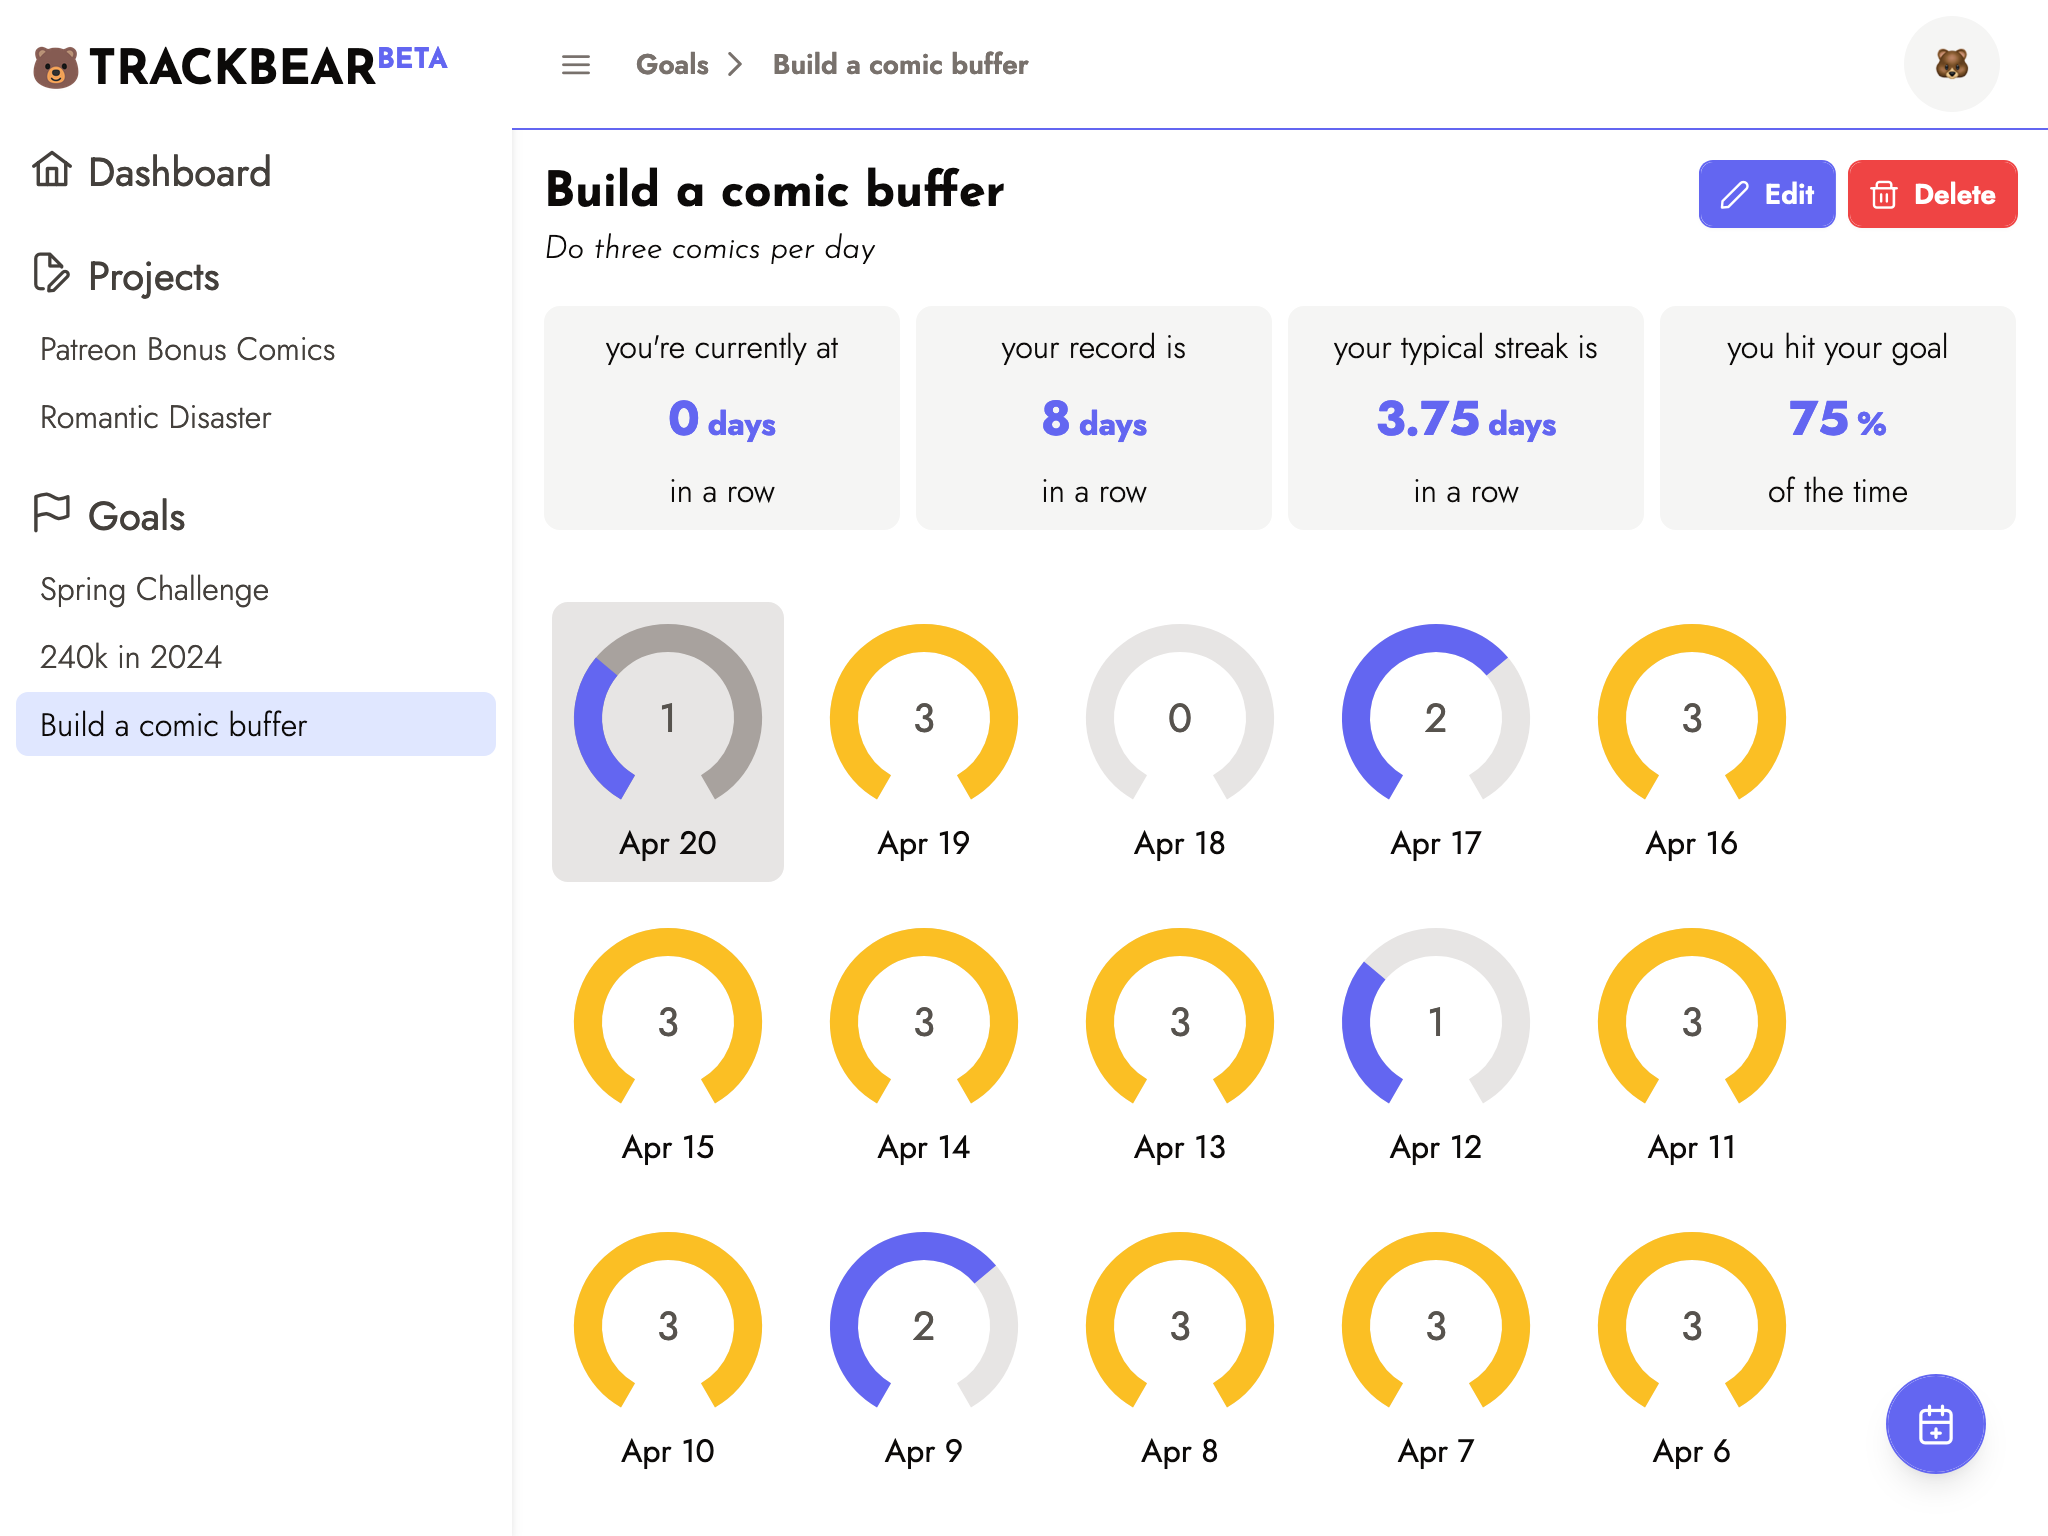
Task: Open Patreon Bonus Comics project
Action: coord(187,349)
